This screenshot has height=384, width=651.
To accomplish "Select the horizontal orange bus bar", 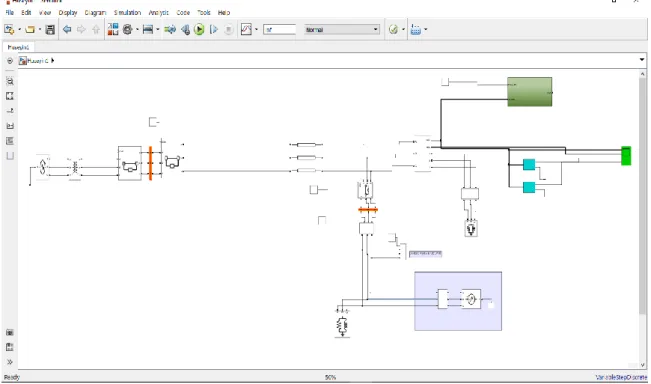I will pyautogui.click(x=368, y=210).
